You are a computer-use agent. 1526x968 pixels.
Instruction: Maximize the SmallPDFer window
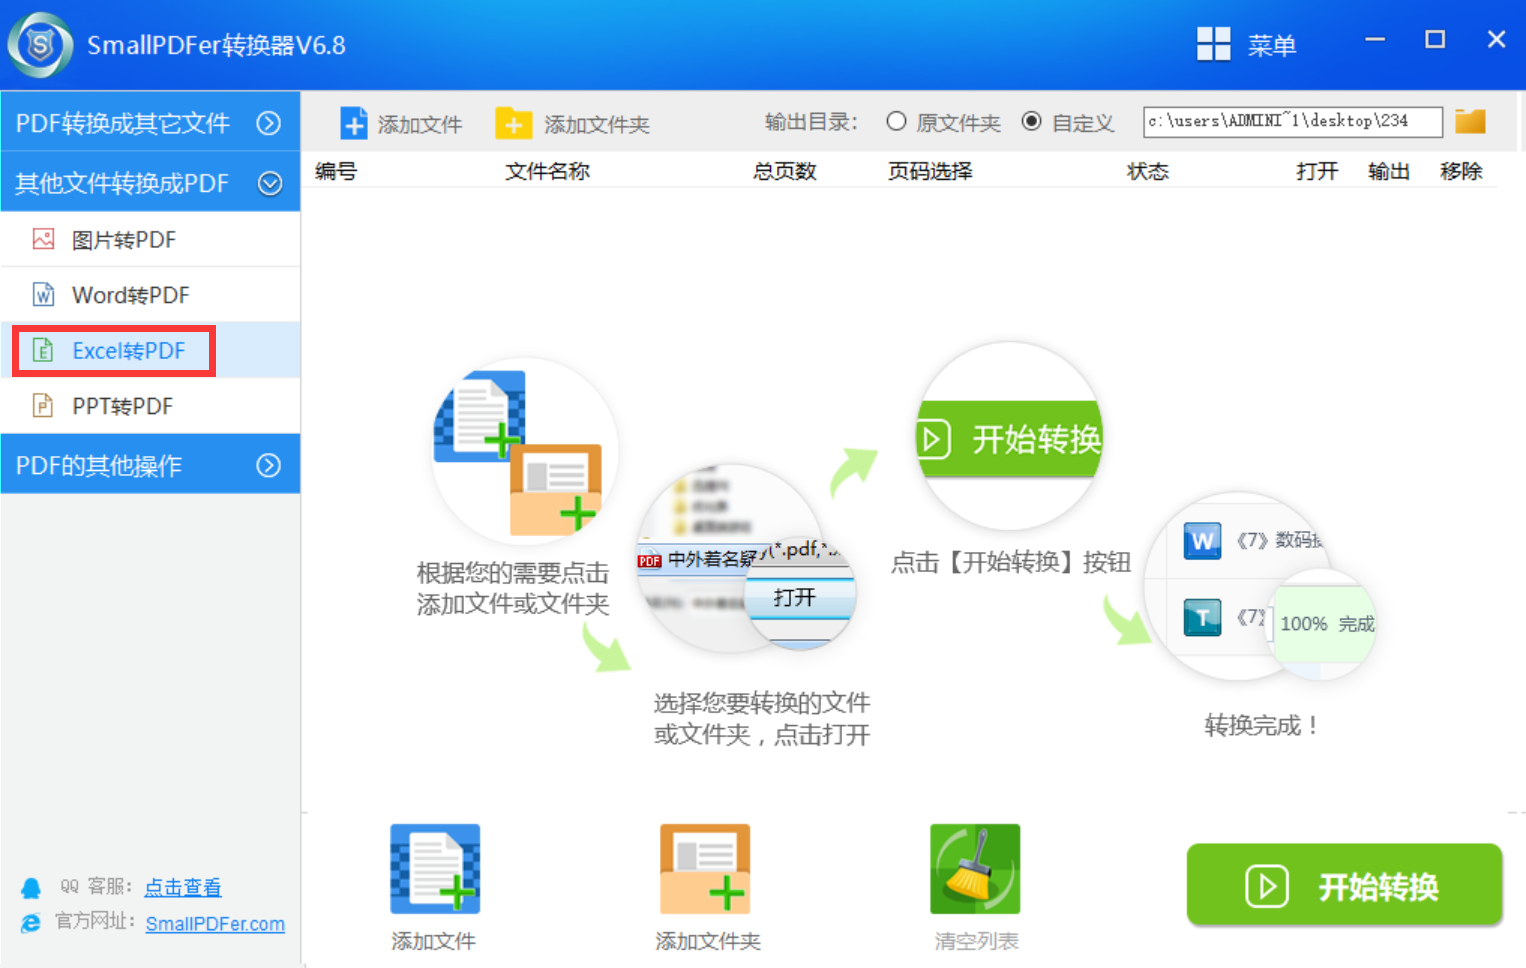[1435, 39]
